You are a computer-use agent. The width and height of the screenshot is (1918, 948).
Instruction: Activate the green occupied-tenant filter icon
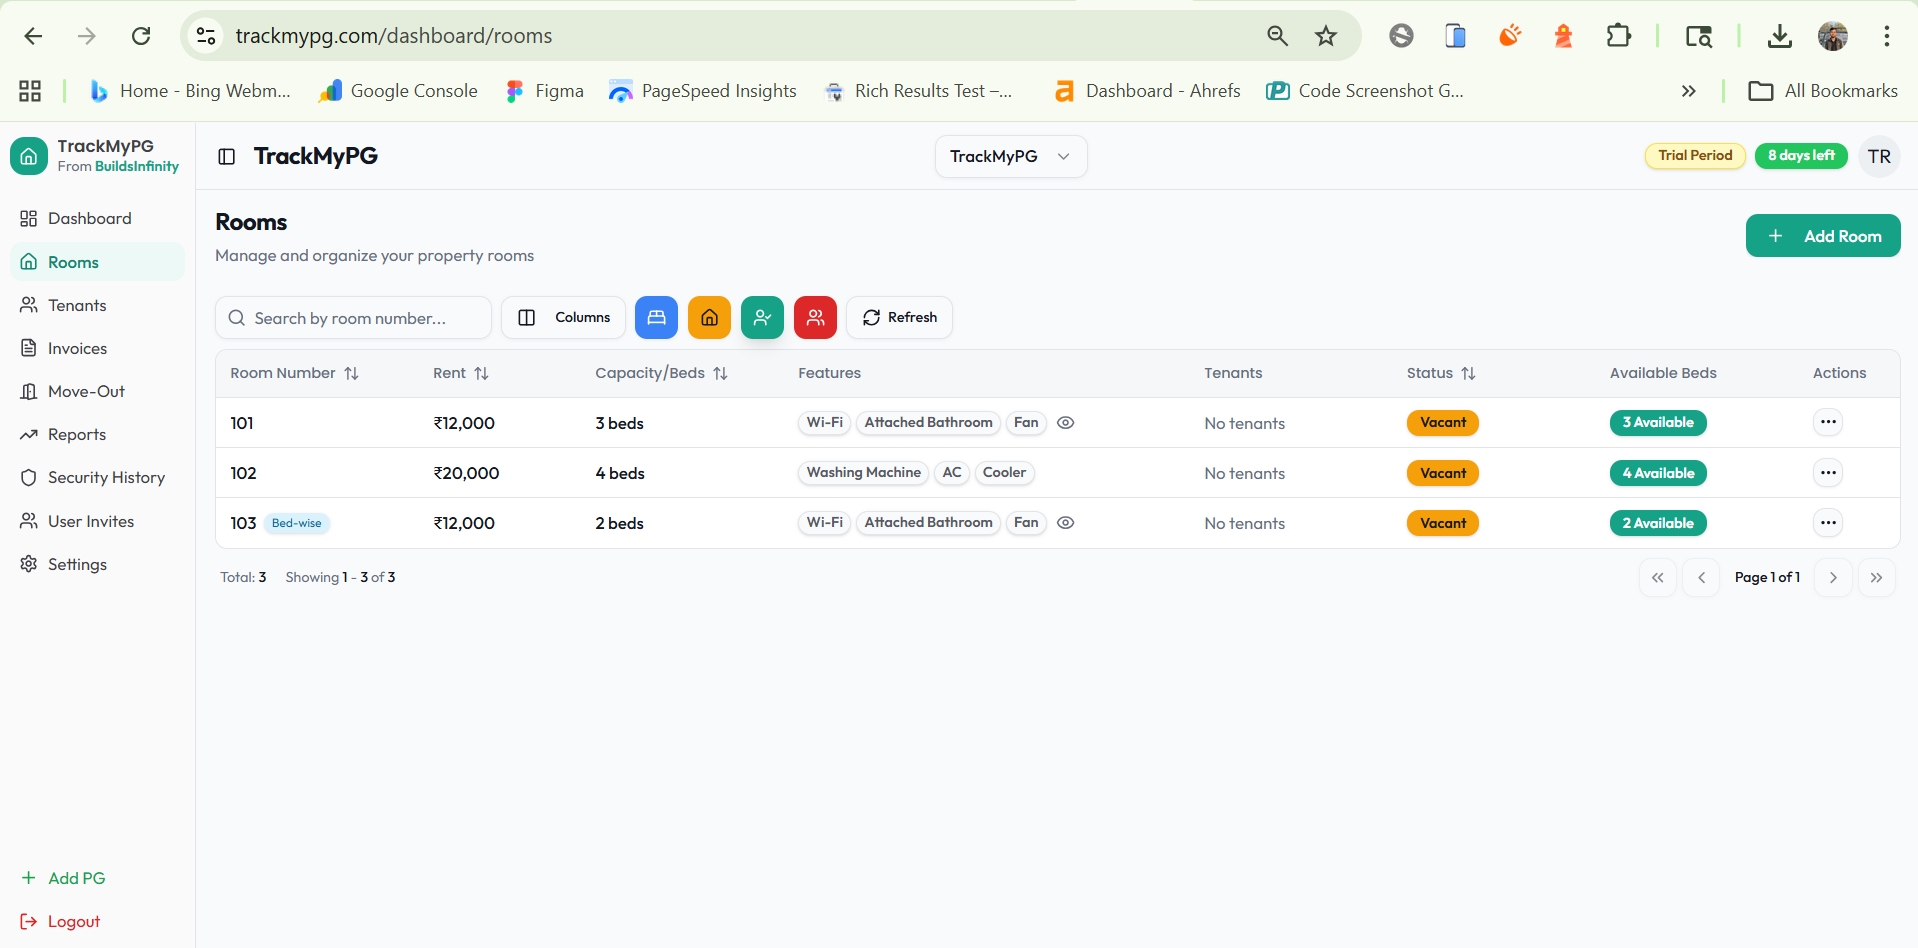(762, 317)
